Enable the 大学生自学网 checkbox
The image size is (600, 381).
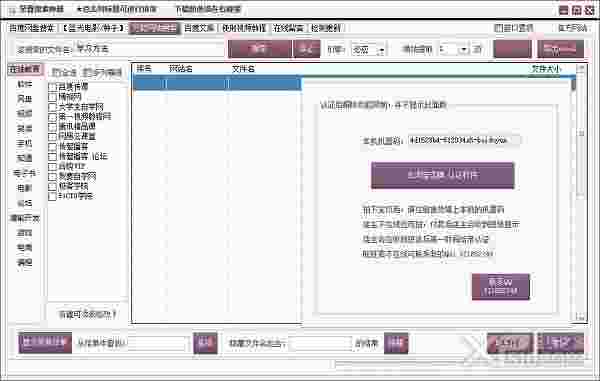pos(52,107)
